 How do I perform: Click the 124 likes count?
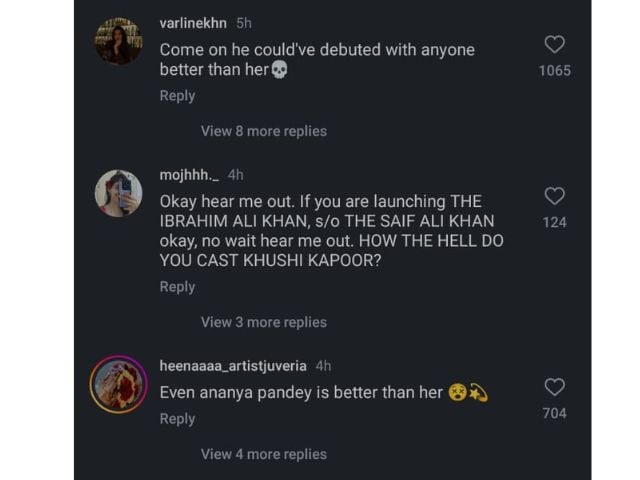click(554, 222)
